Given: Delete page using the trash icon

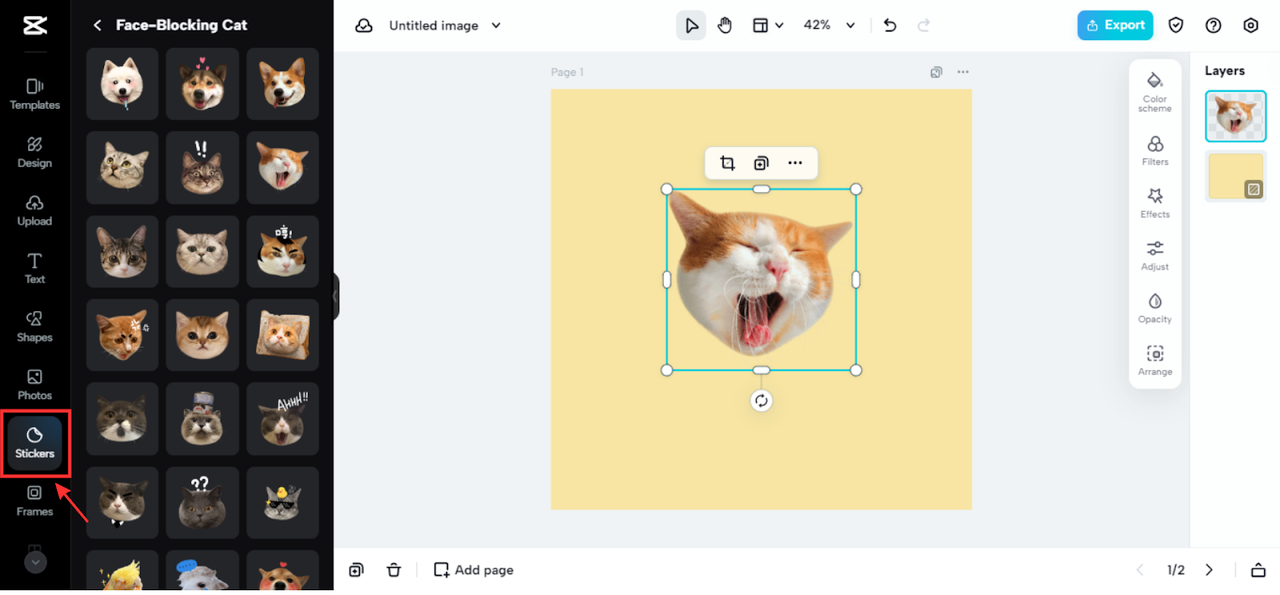Looking at the screenshot, I should coord(394,570).
